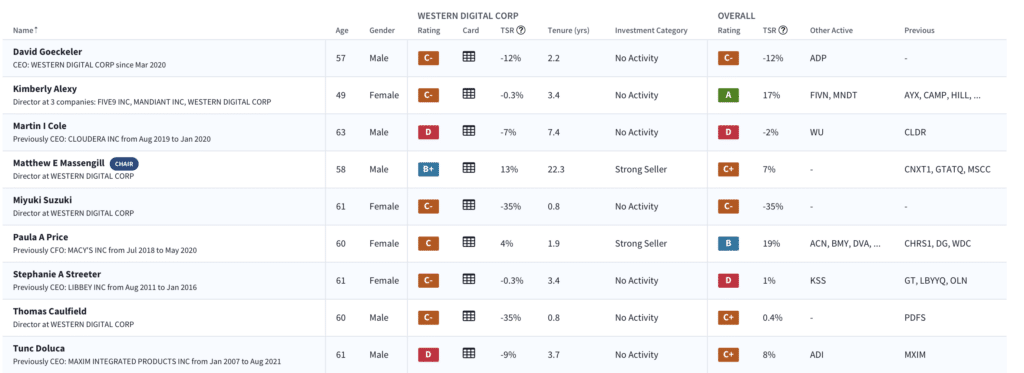The width and height of the screenshot is (1024, 373).
Task: Sort by the Age column header
Action: (x=342, y=31)
